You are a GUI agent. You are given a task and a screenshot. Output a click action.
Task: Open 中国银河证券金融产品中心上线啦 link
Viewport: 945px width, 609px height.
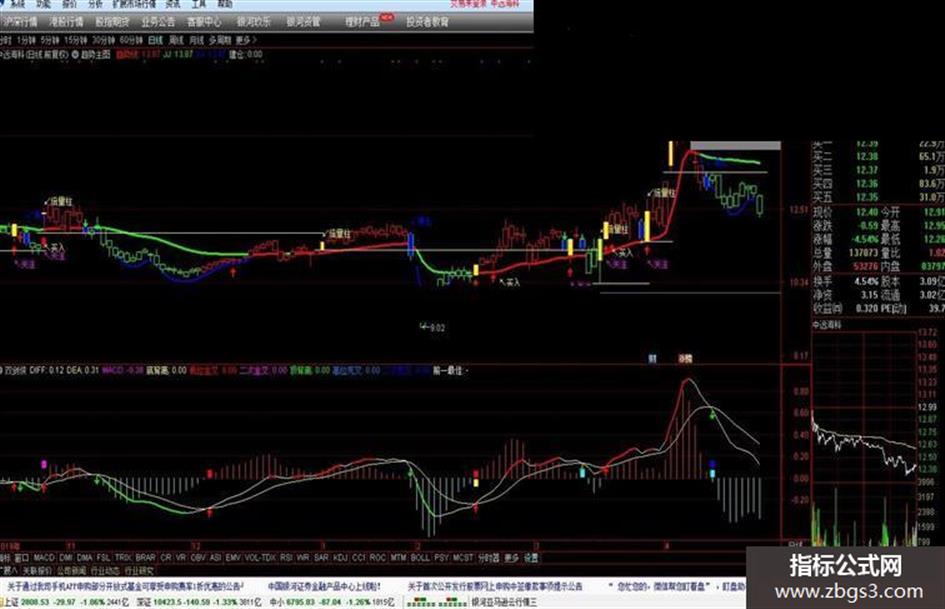[x=324, y=586]
